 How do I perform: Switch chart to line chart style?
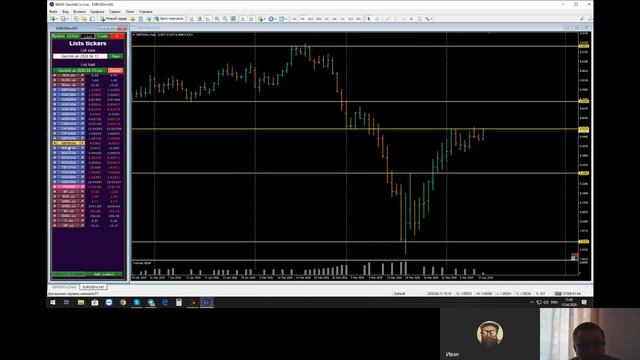pos(208,19)
